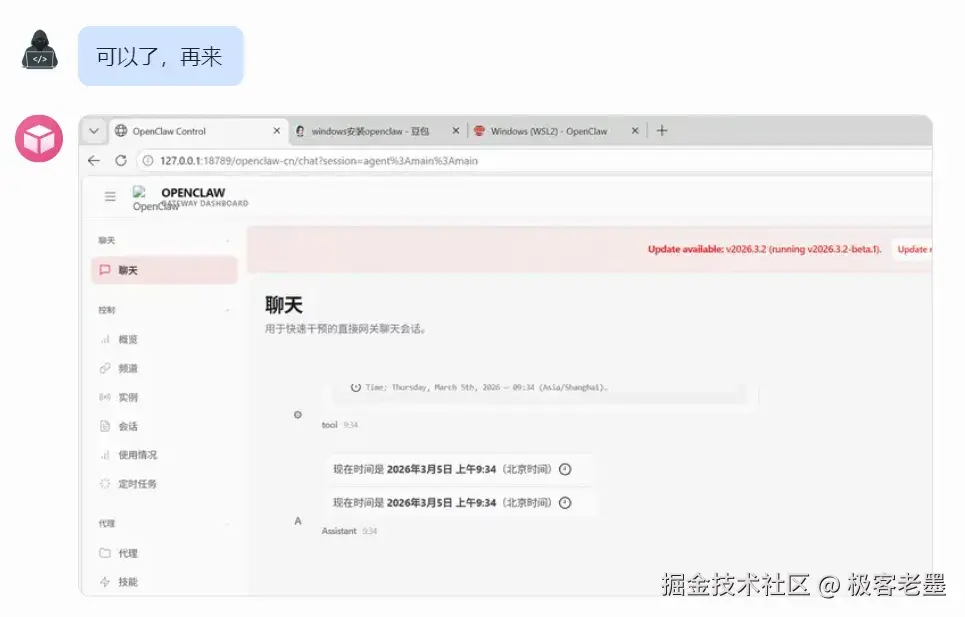This screenshot has width=965, height=617.
Task: Open the 概览 overview panel
Action: pyautogui.click(x=106, y=338)
